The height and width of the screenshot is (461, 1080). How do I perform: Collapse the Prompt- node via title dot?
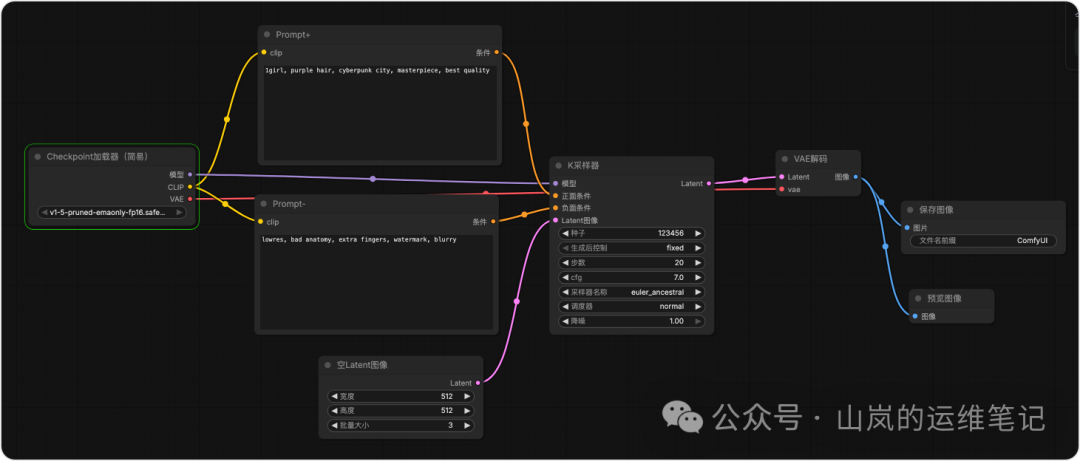coord(262,204)
